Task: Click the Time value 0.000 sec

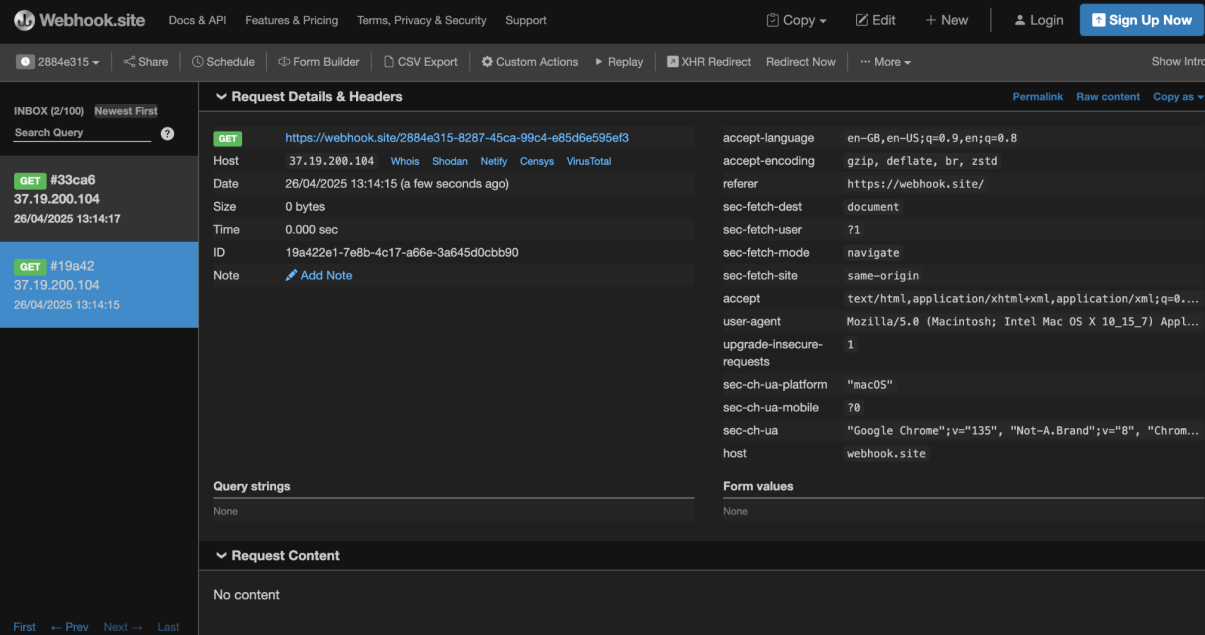Action: point(312,230)
